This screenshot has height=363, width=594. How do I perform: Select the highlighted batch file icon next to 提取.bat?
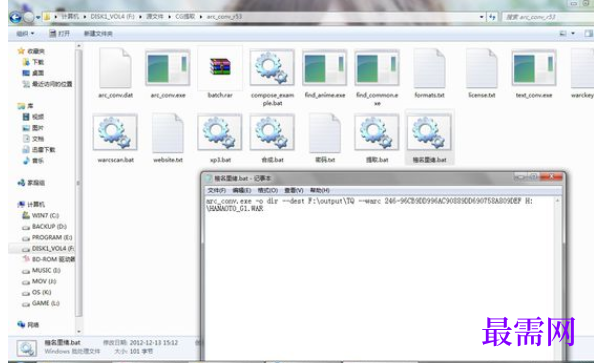click(429, 133)
